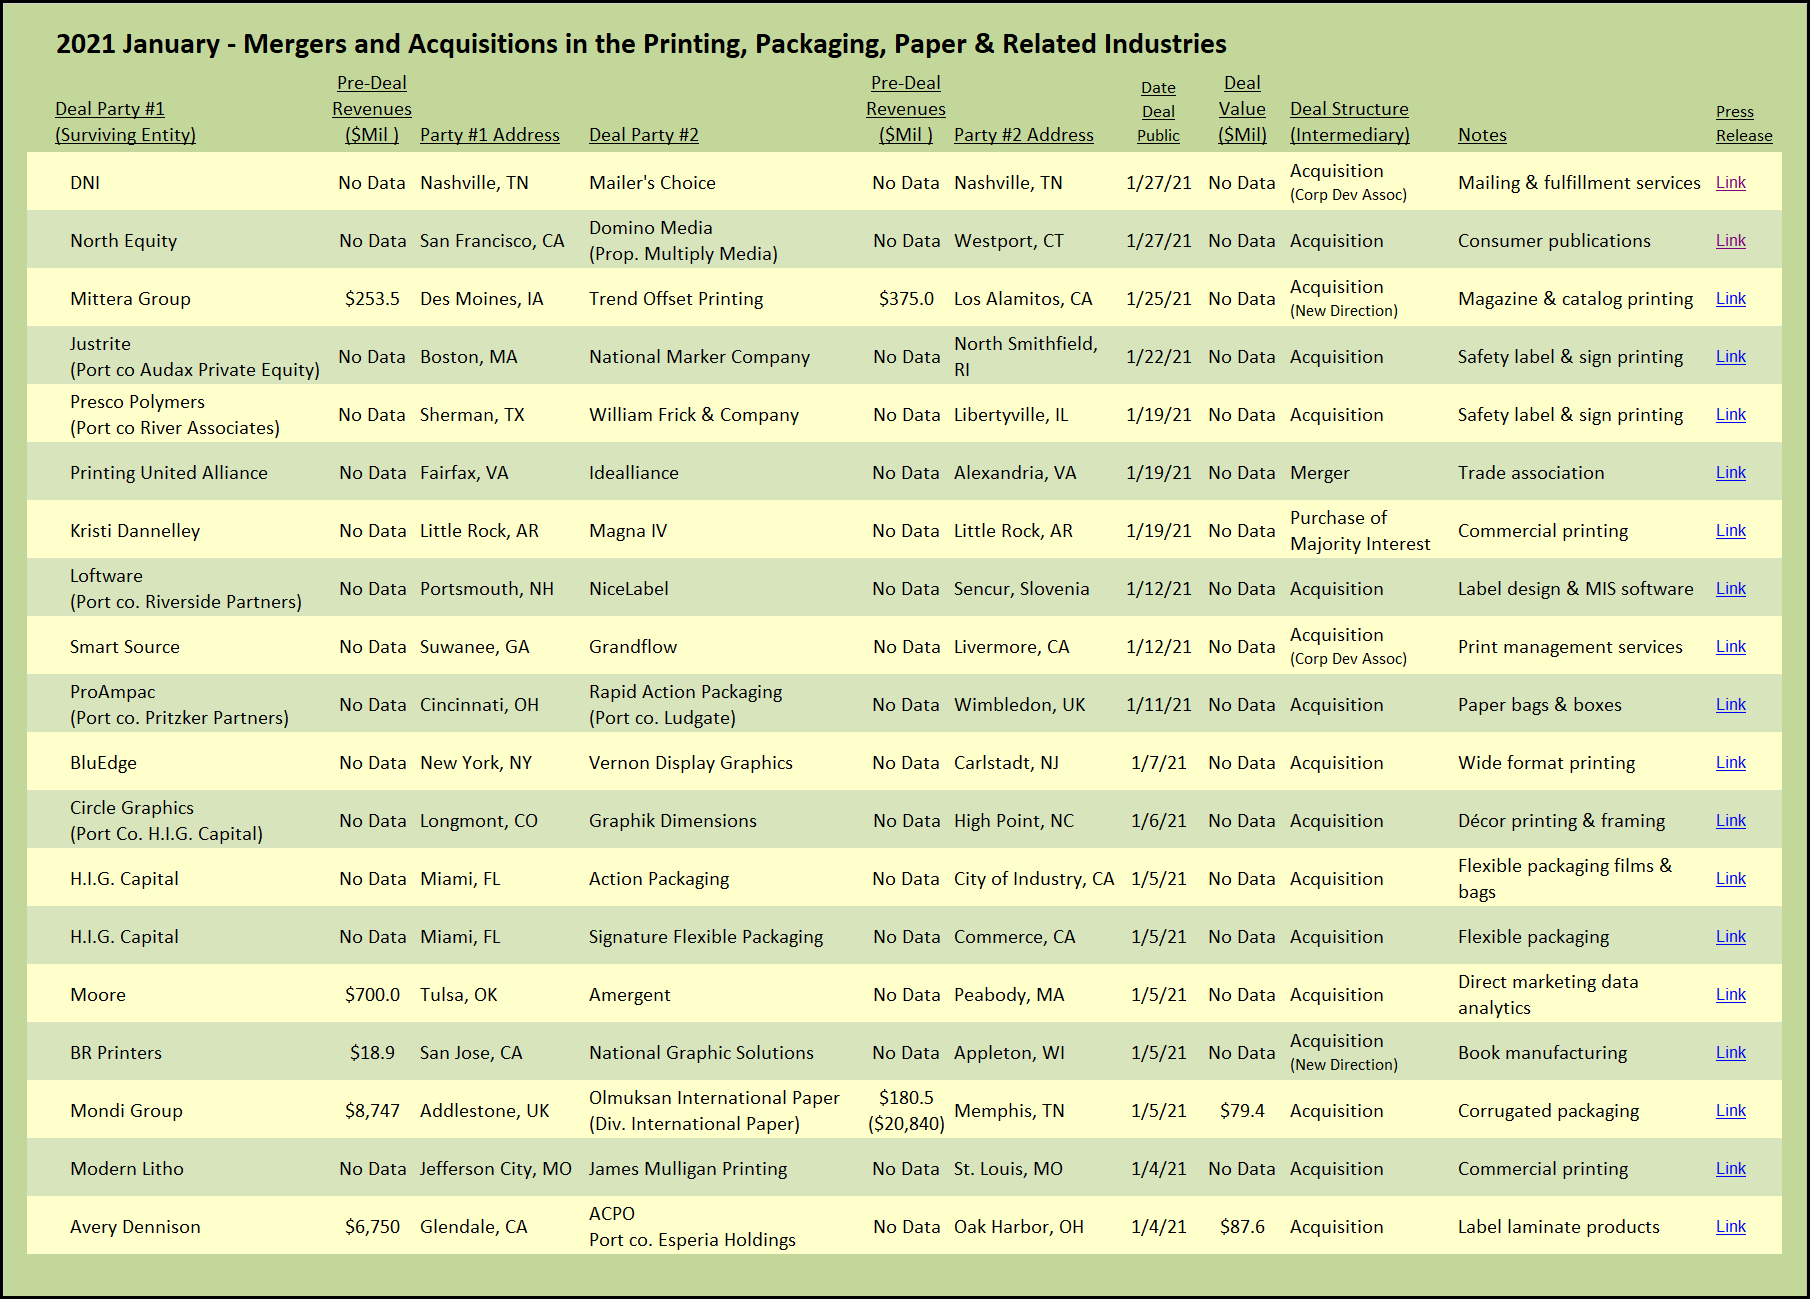This screenshot has height=1299, width=1810.
Task: Select the Graphik Dimensions cell
Action: coord(673,821)
